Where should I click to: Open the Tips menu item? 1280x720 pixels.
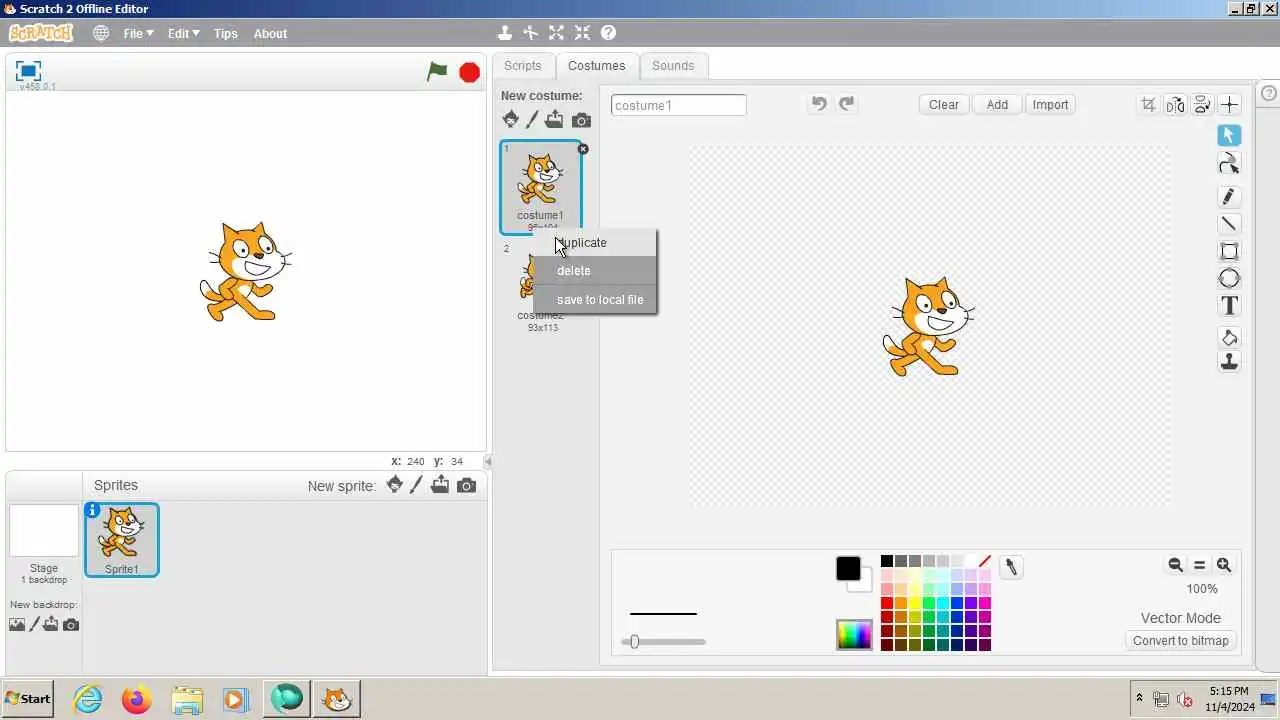point(226,33)
